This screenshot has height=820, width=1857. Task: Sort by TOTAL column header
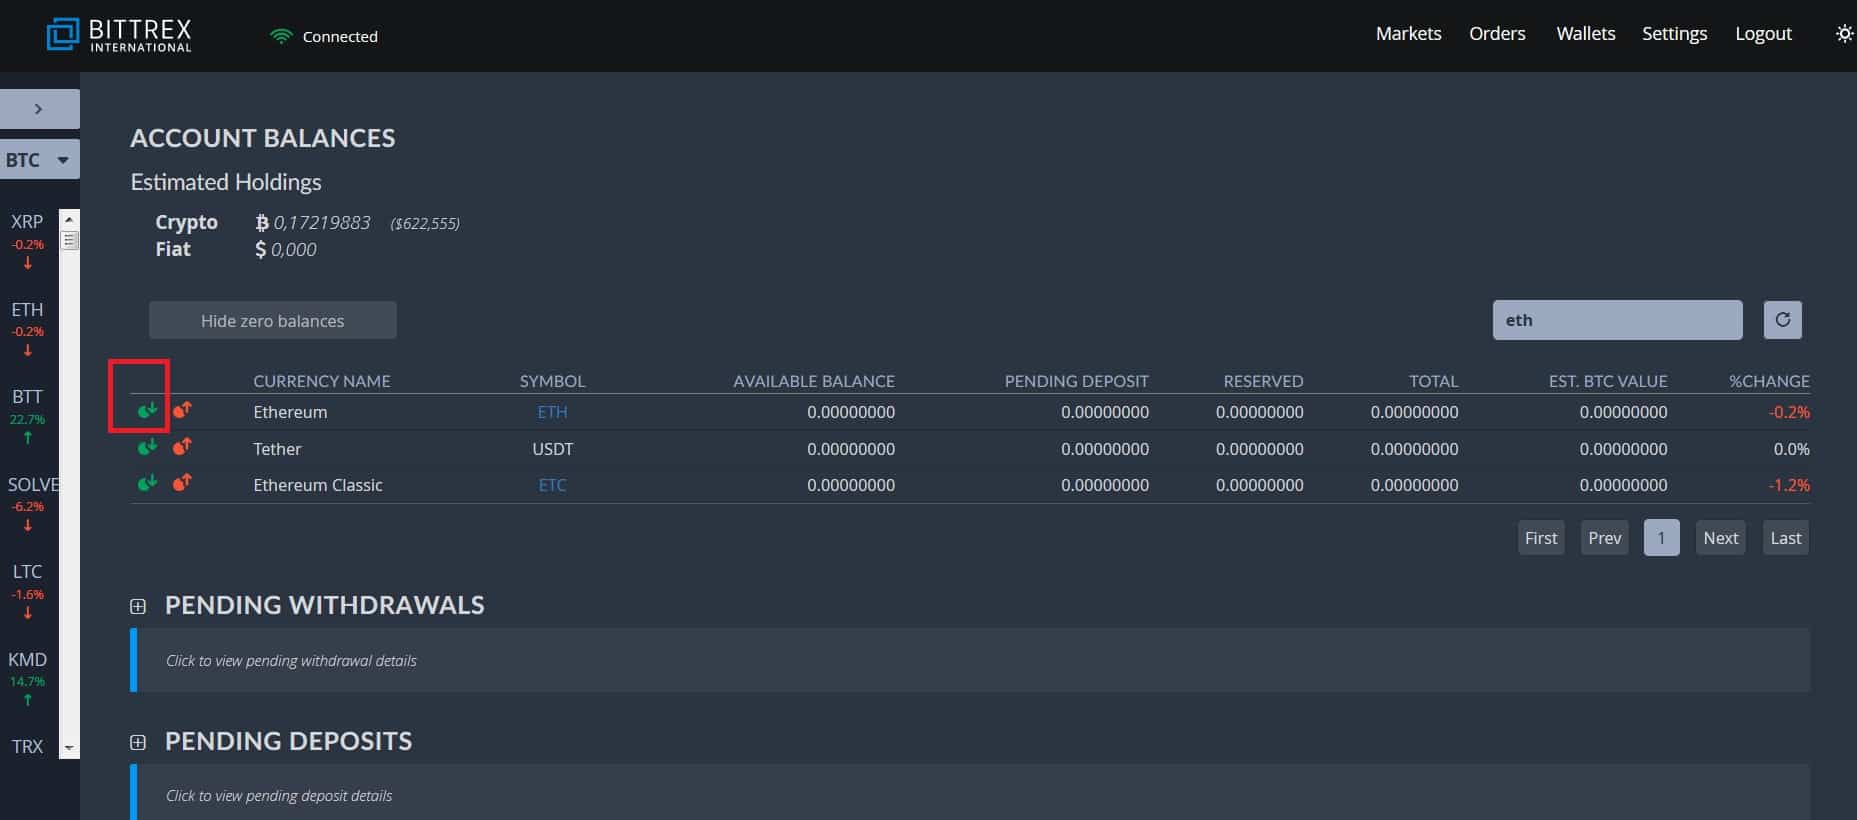pyautogui.click(x=1433, y=381)
